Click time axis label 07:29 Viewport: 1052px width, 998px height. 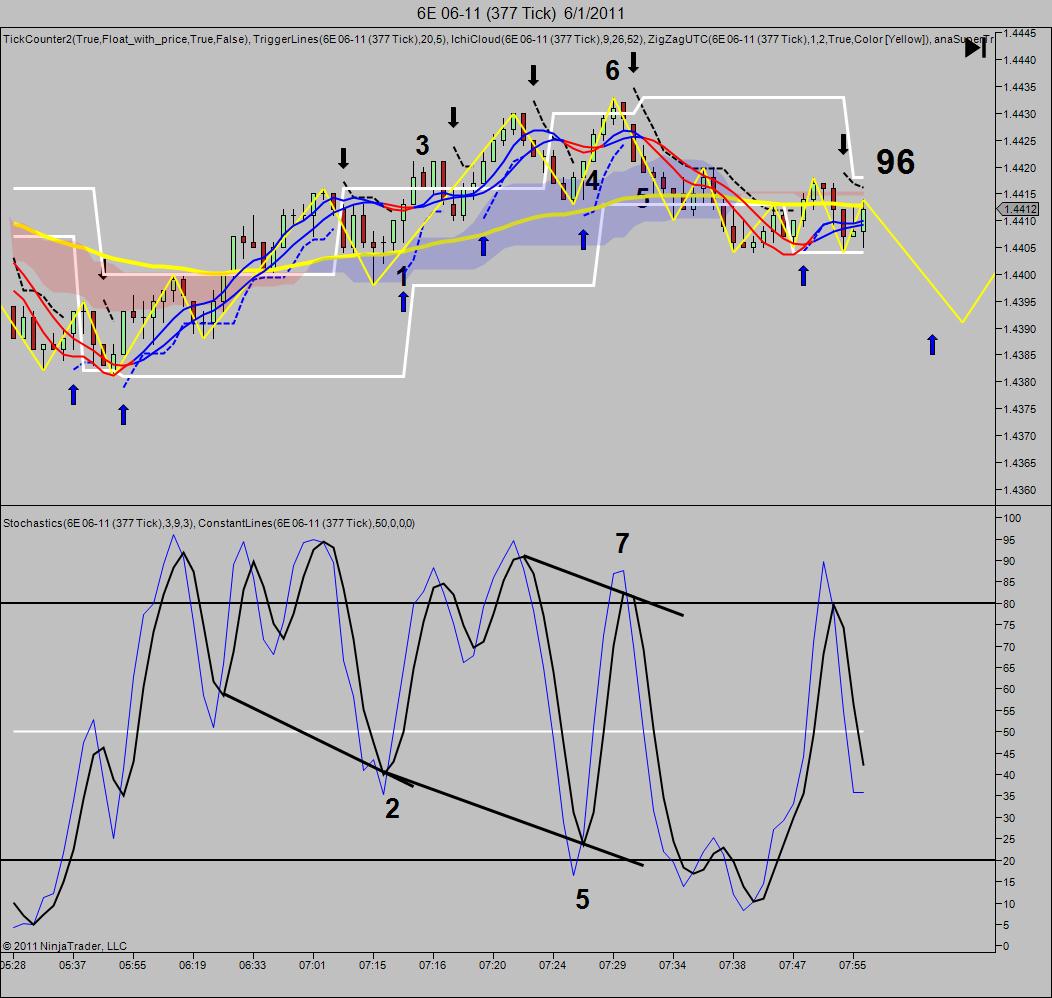[x=613, y=965]
